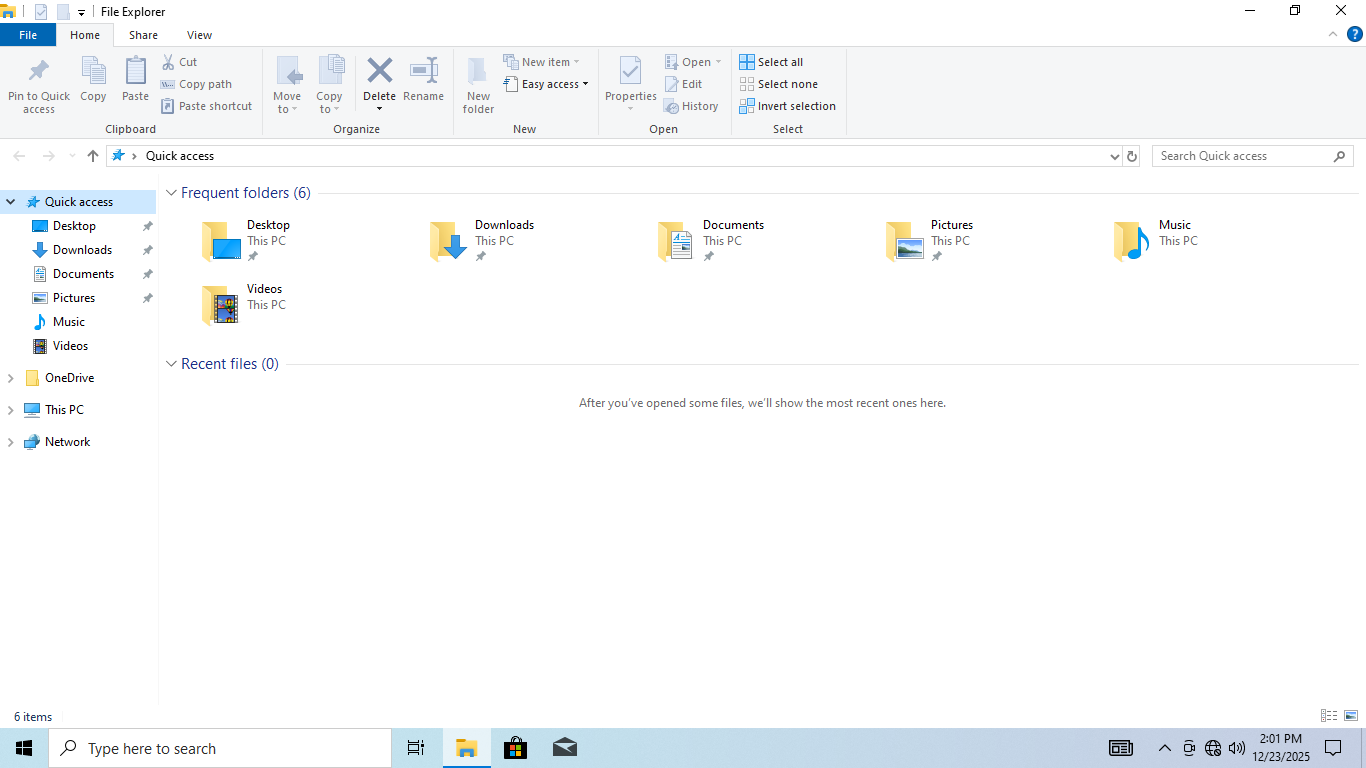Click the Pin to Quick access icon
This screenshot has height=768, width=1366.
(x=39, y=72)
